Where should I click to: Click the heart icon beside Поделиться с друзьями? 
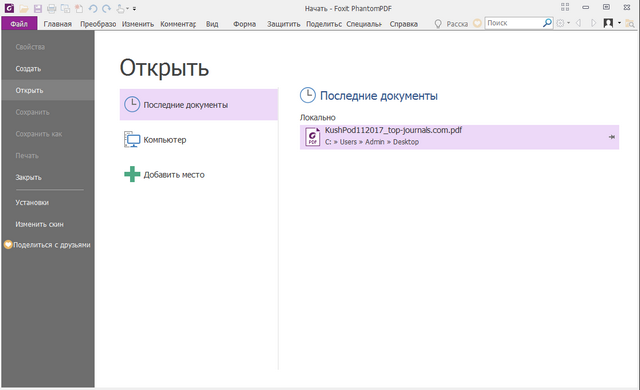coord(8,245)
